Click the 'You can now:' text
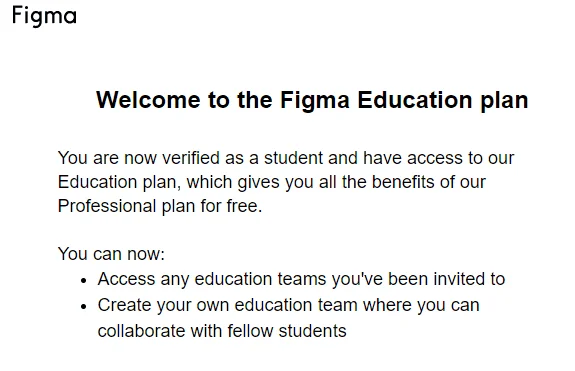575x371 pixels. click(x=111, y=254)
